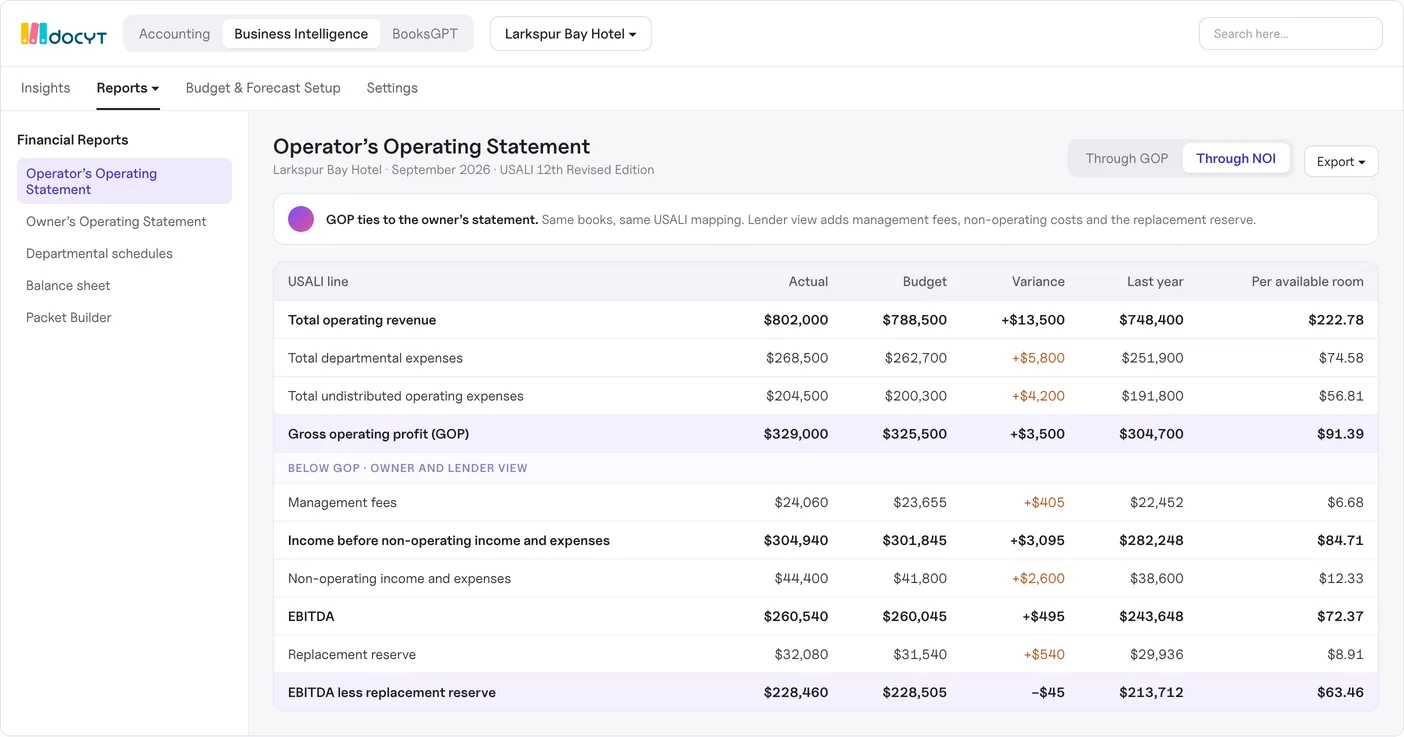
Task: Open Packet Builder
Action: tap(69, 318)
